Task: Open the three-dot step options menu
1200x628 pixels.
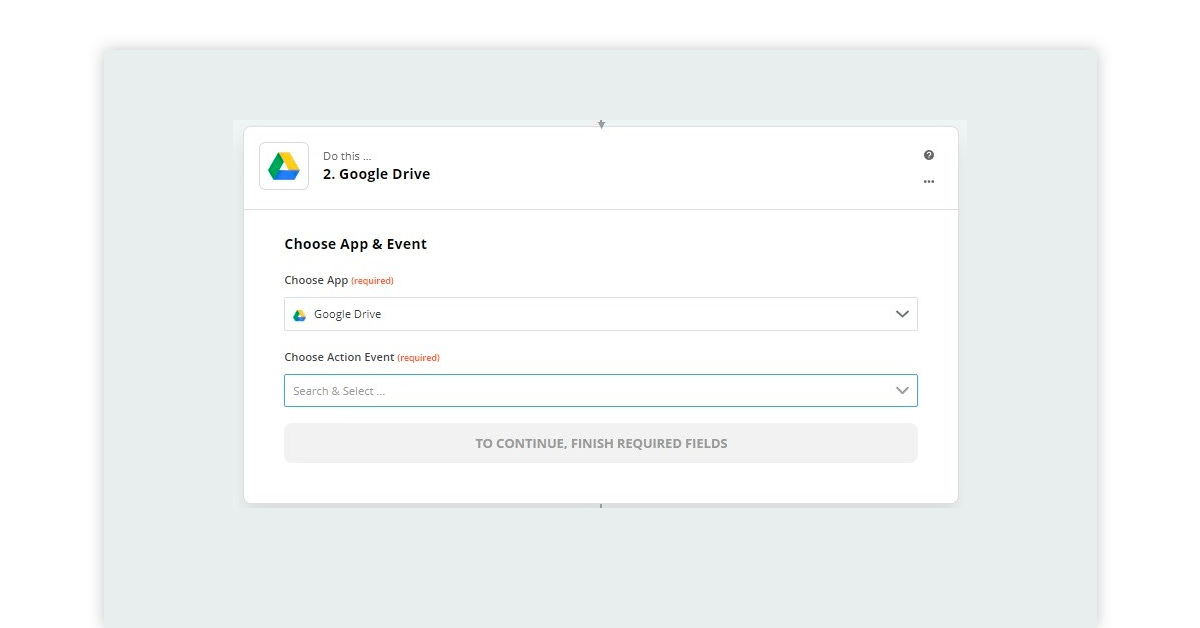Action: point(929,181)
